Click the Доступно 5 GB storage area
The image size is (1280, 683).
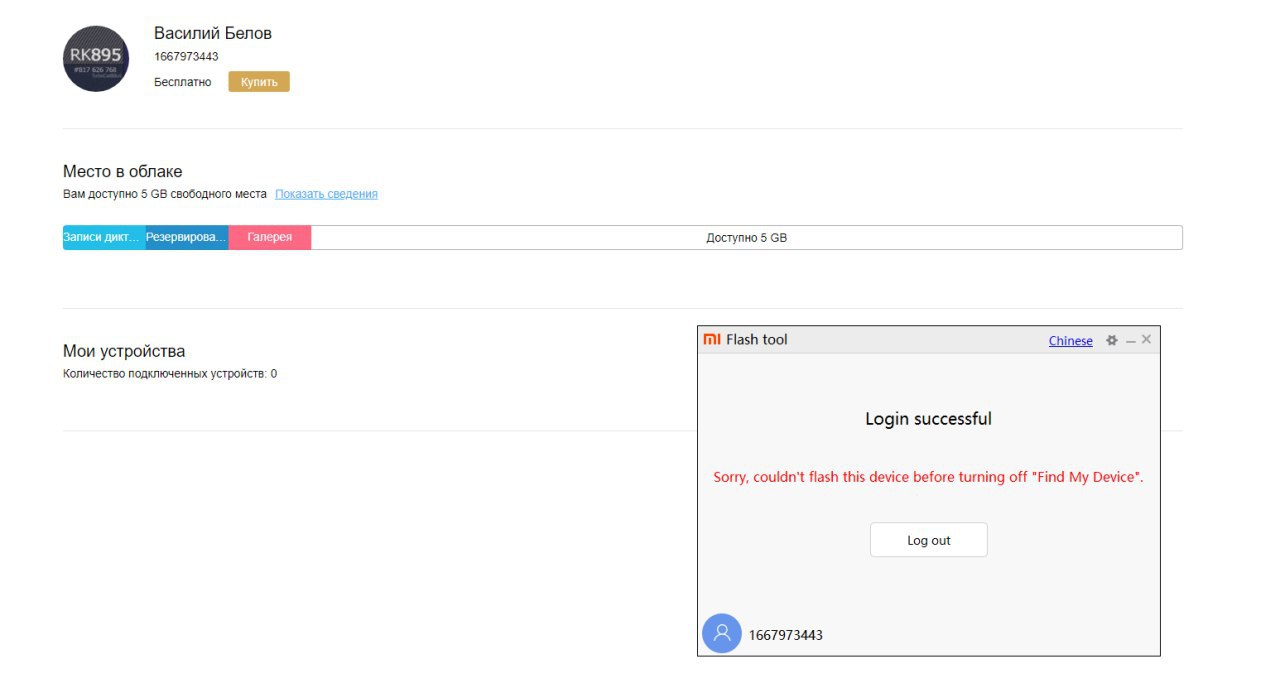(x=746, y=238)
